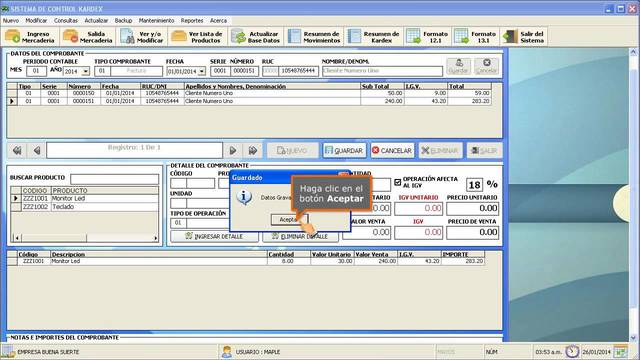The image size is (640, 360).
Task: Go to the previous record arrow
Action: point(36,151)
